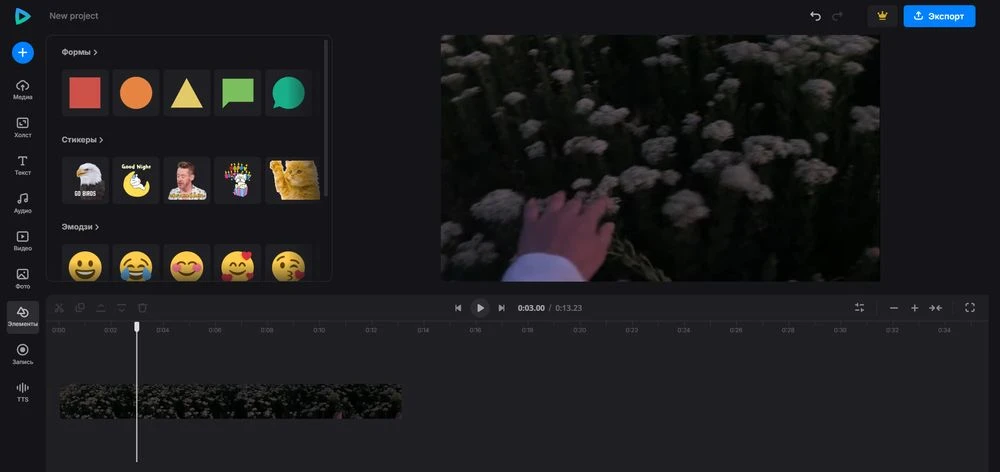Add the green rectangular speech bubble
This screenshot has width=1000, height=472.
click(x=238, y=93)
